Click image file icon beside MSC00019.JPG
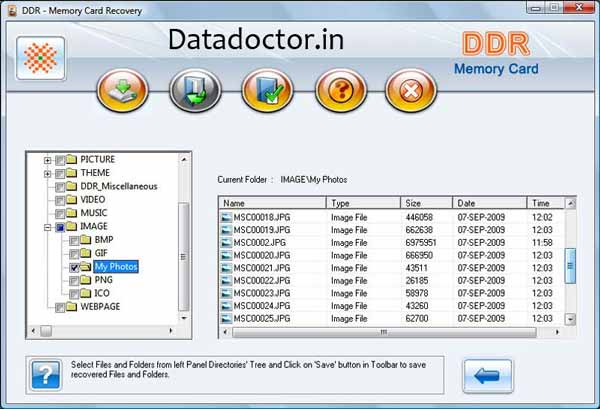The image size is (600, 409). [x=226, y=230]
